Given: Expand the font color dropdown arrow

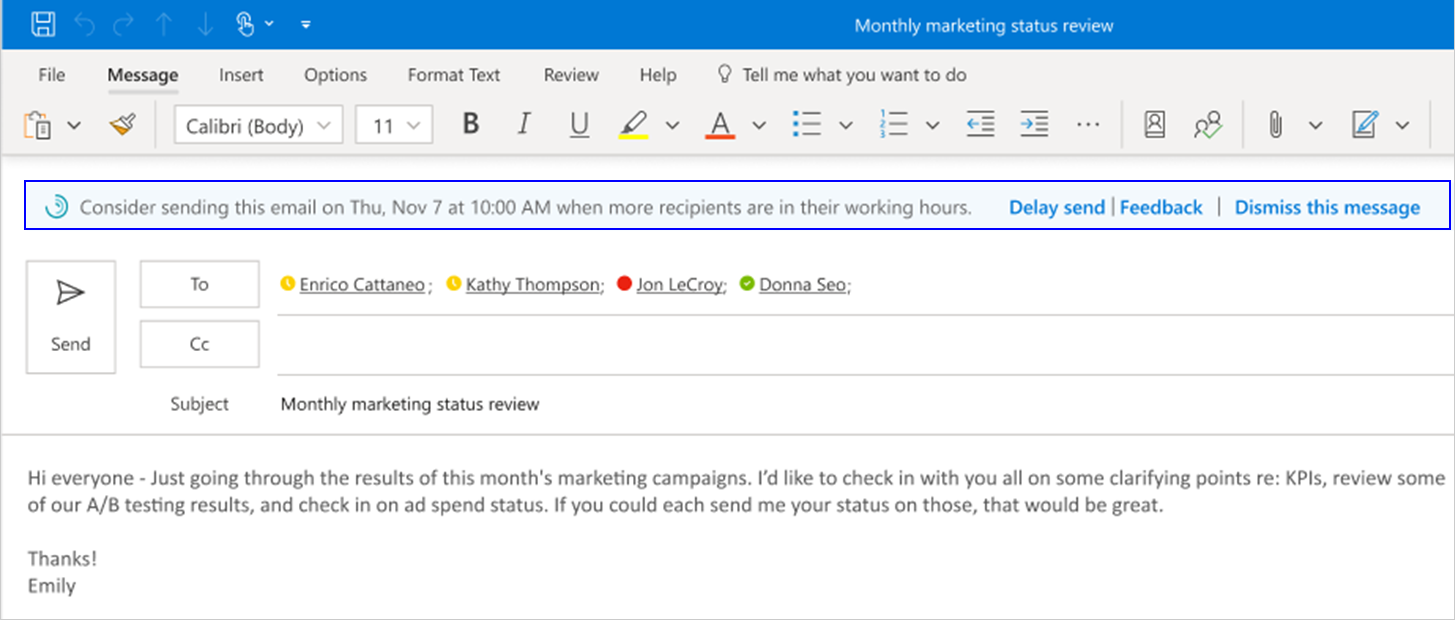Looking at the screenshot, I should click(x=759, y=126).
